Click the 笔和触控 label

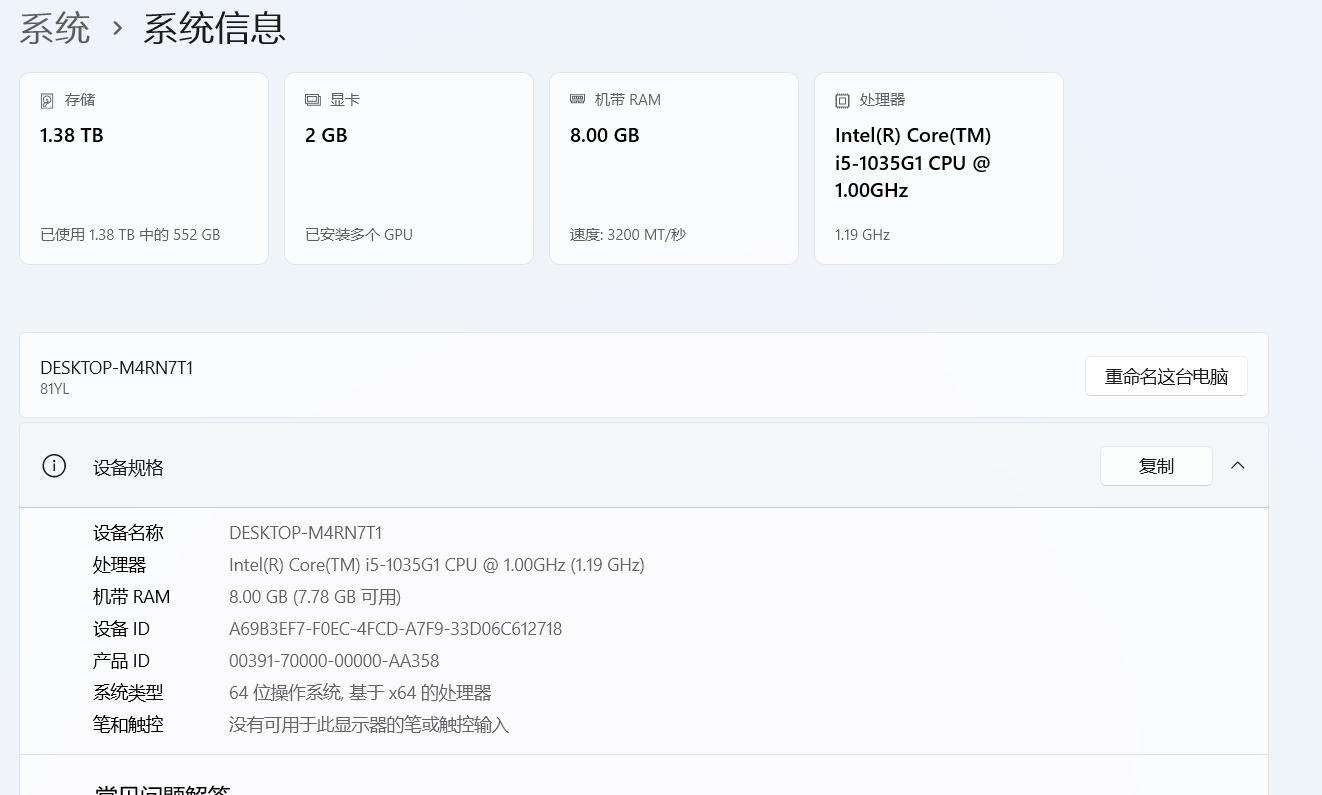tap(128, 725)
